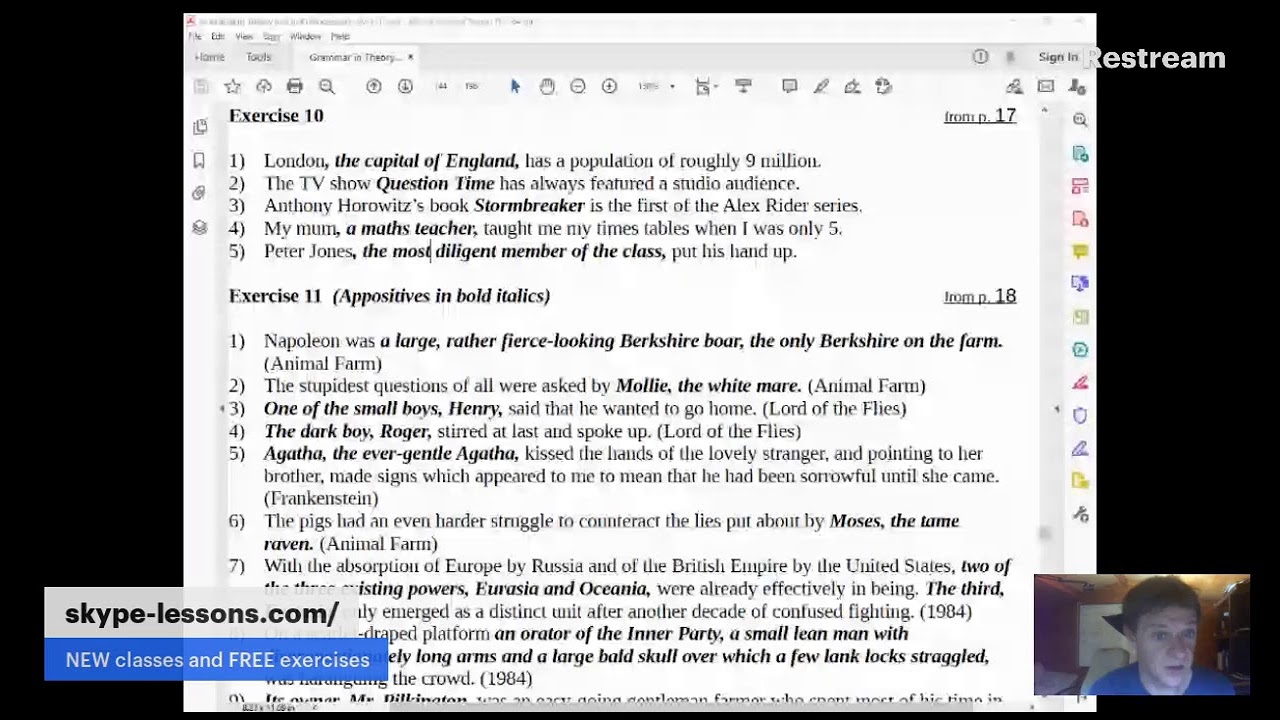Send file by email envelope icon
The width and height of the screenshot is (1280, 720).
coord(1046,87)
